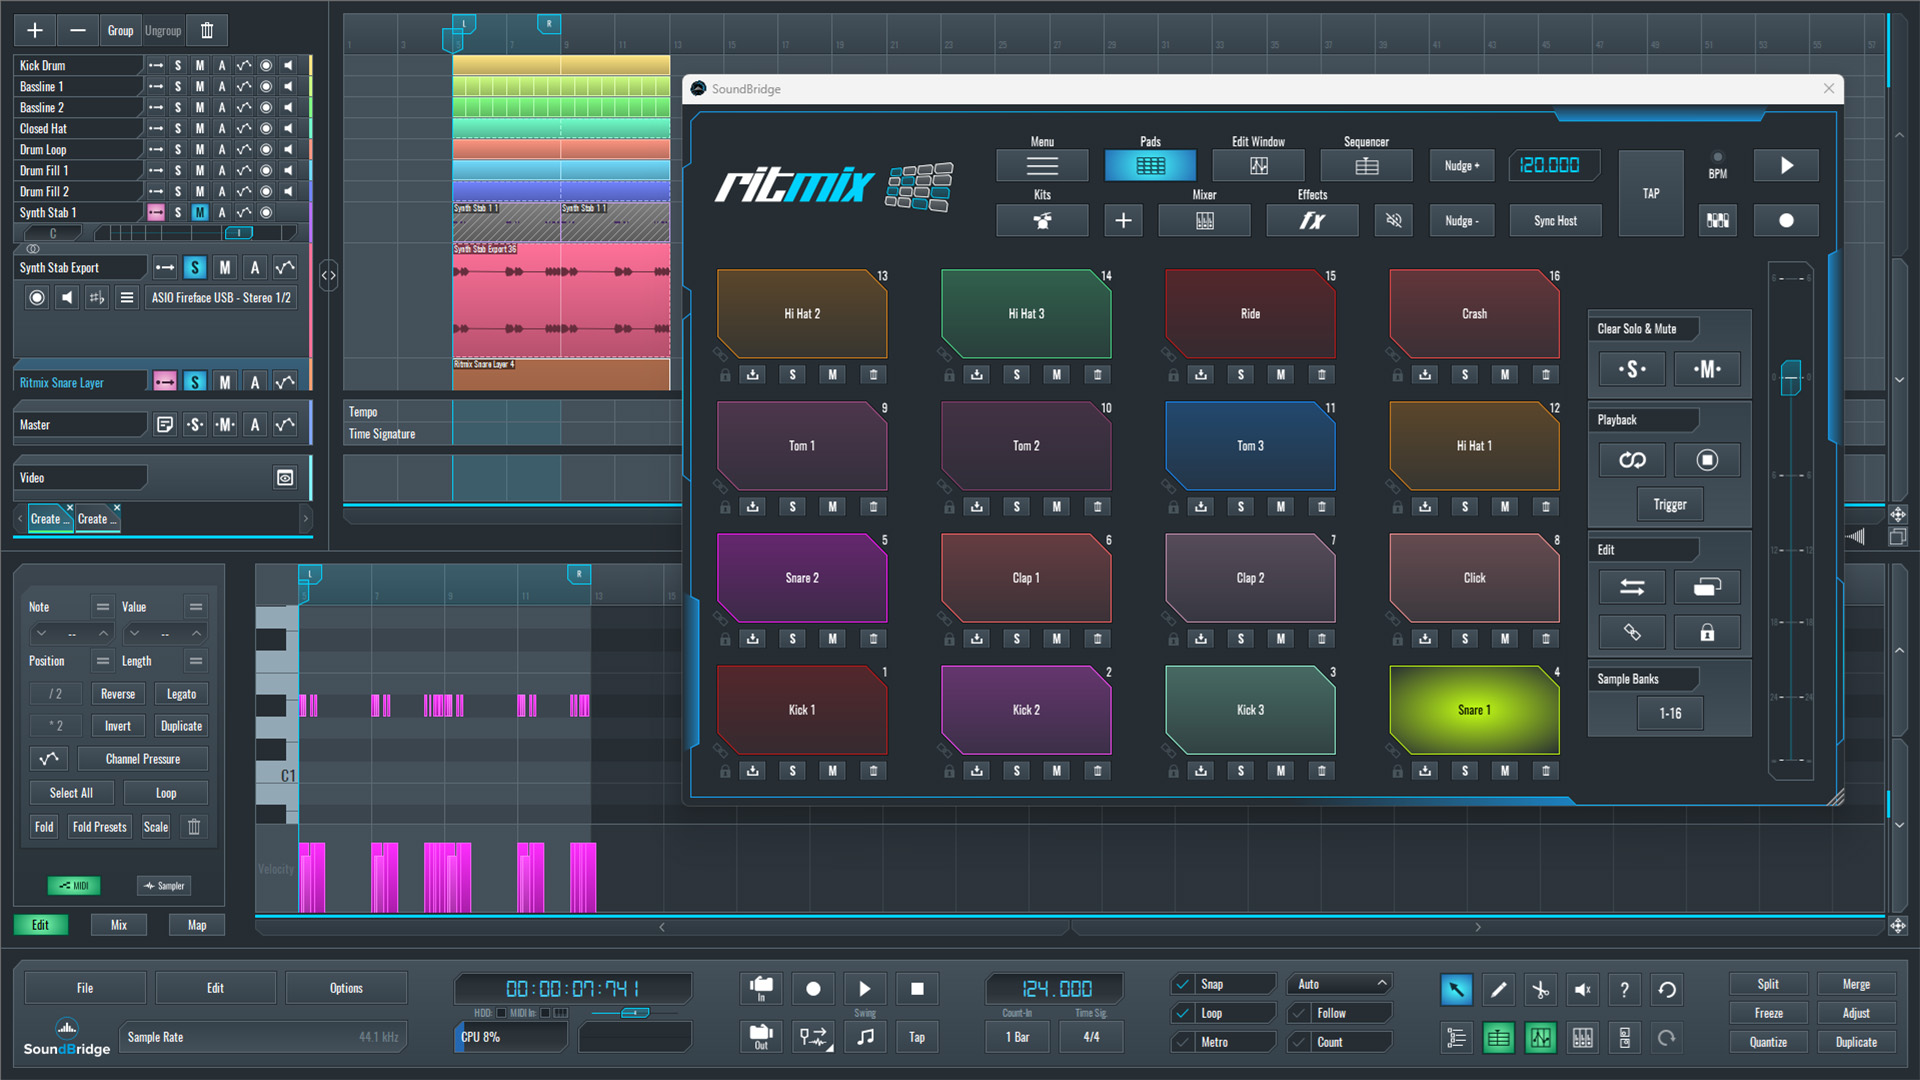Click scroll-down chevron beside the arranger
The image size is (1920, 1080).
pyautogui.click(x=1899, y=380)
